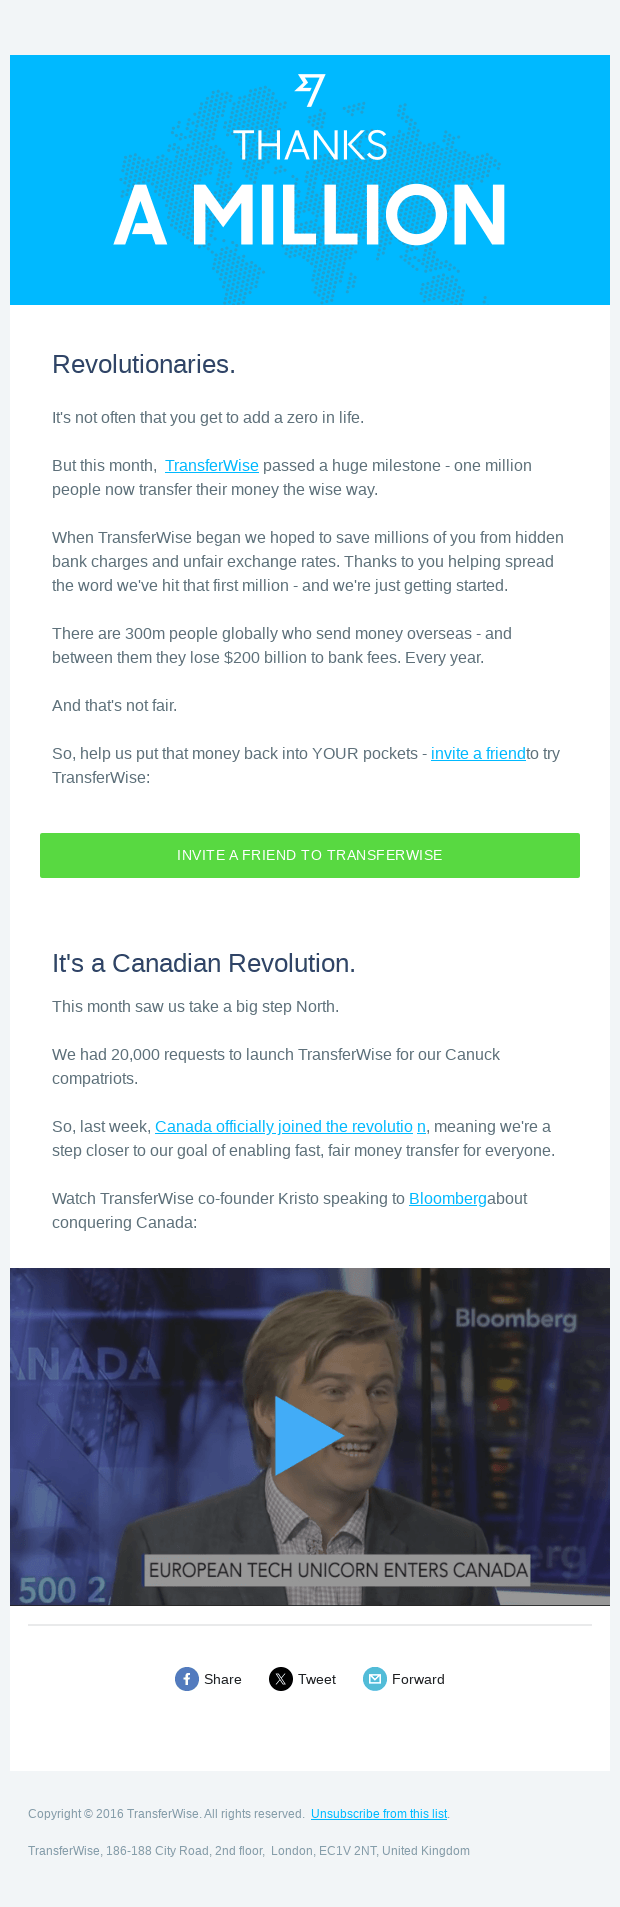Image resolution: width=620 pixels, height=1907 pixels.
Task: Open the Bloomberg hyperlink in the paragraph
Action: point(447,1199)
